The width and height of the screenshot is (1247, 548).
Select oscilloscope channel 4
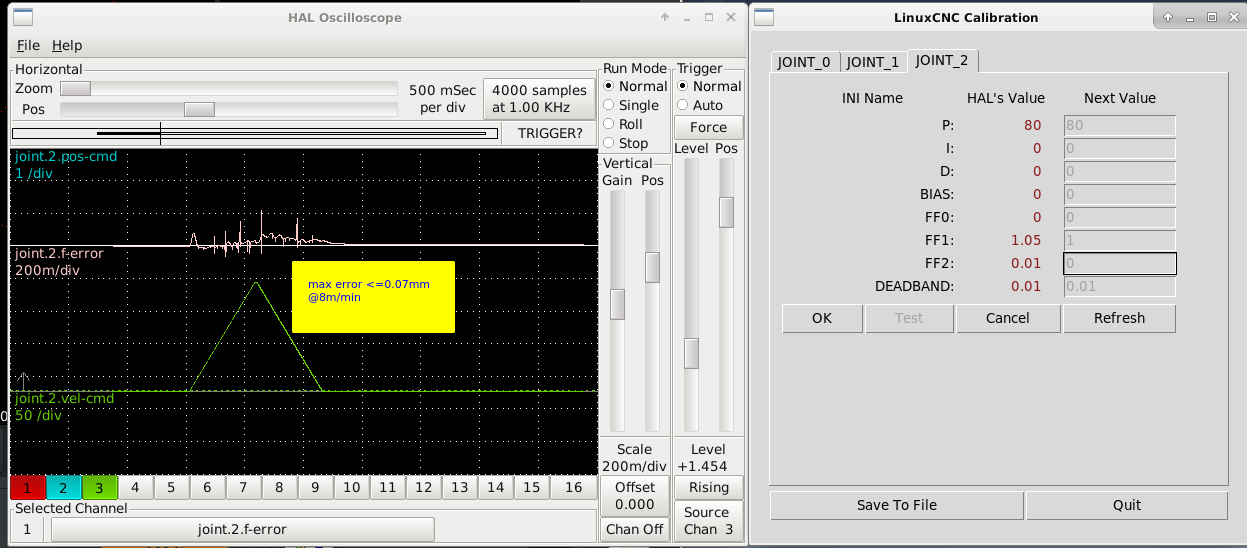point(135,487)
